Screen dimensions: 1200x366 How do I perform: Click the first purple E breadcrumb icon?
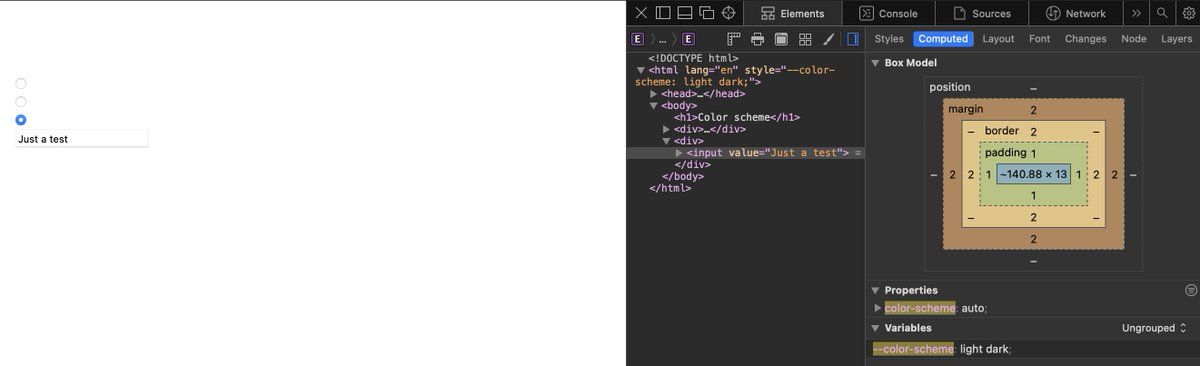(638, 39)
